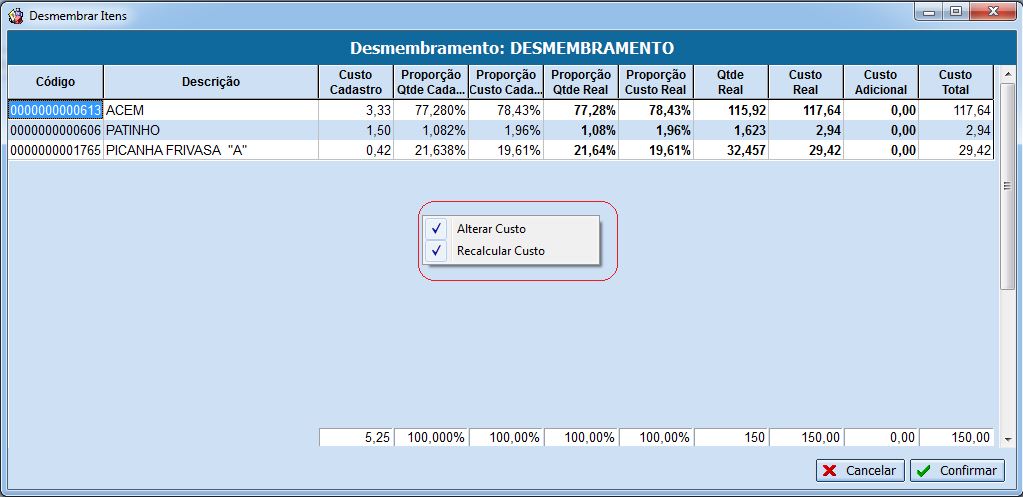
Task: Click ACEM Custo Cadastro value 3,33
Action: pos(356,110)
